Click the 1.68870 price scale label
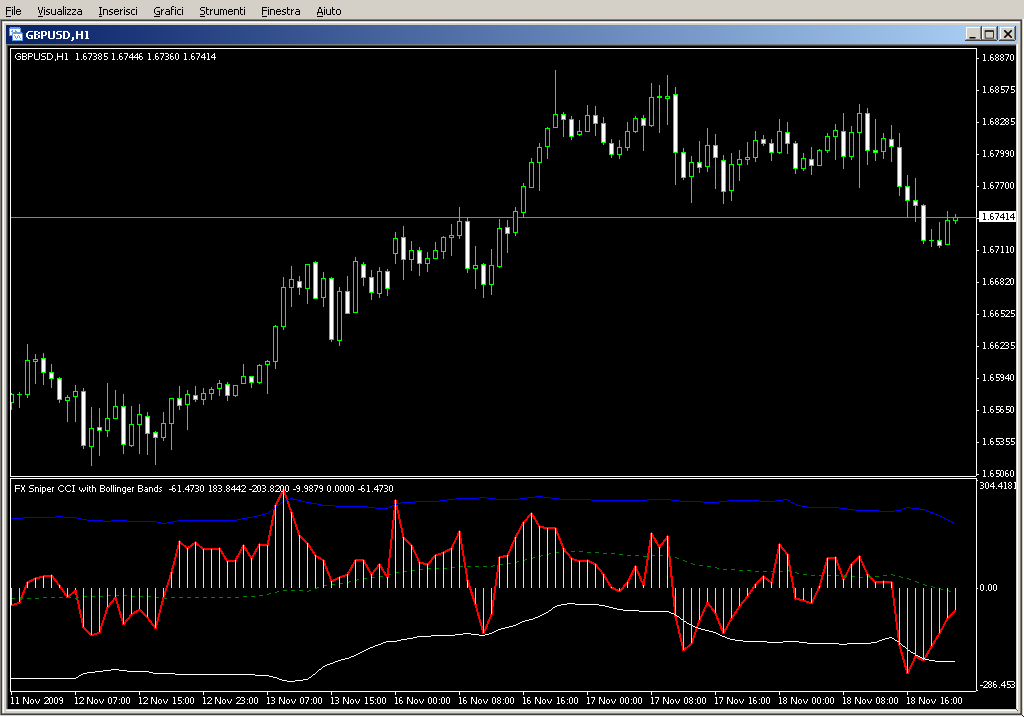1024x717 pixels. tap(998, 57)
